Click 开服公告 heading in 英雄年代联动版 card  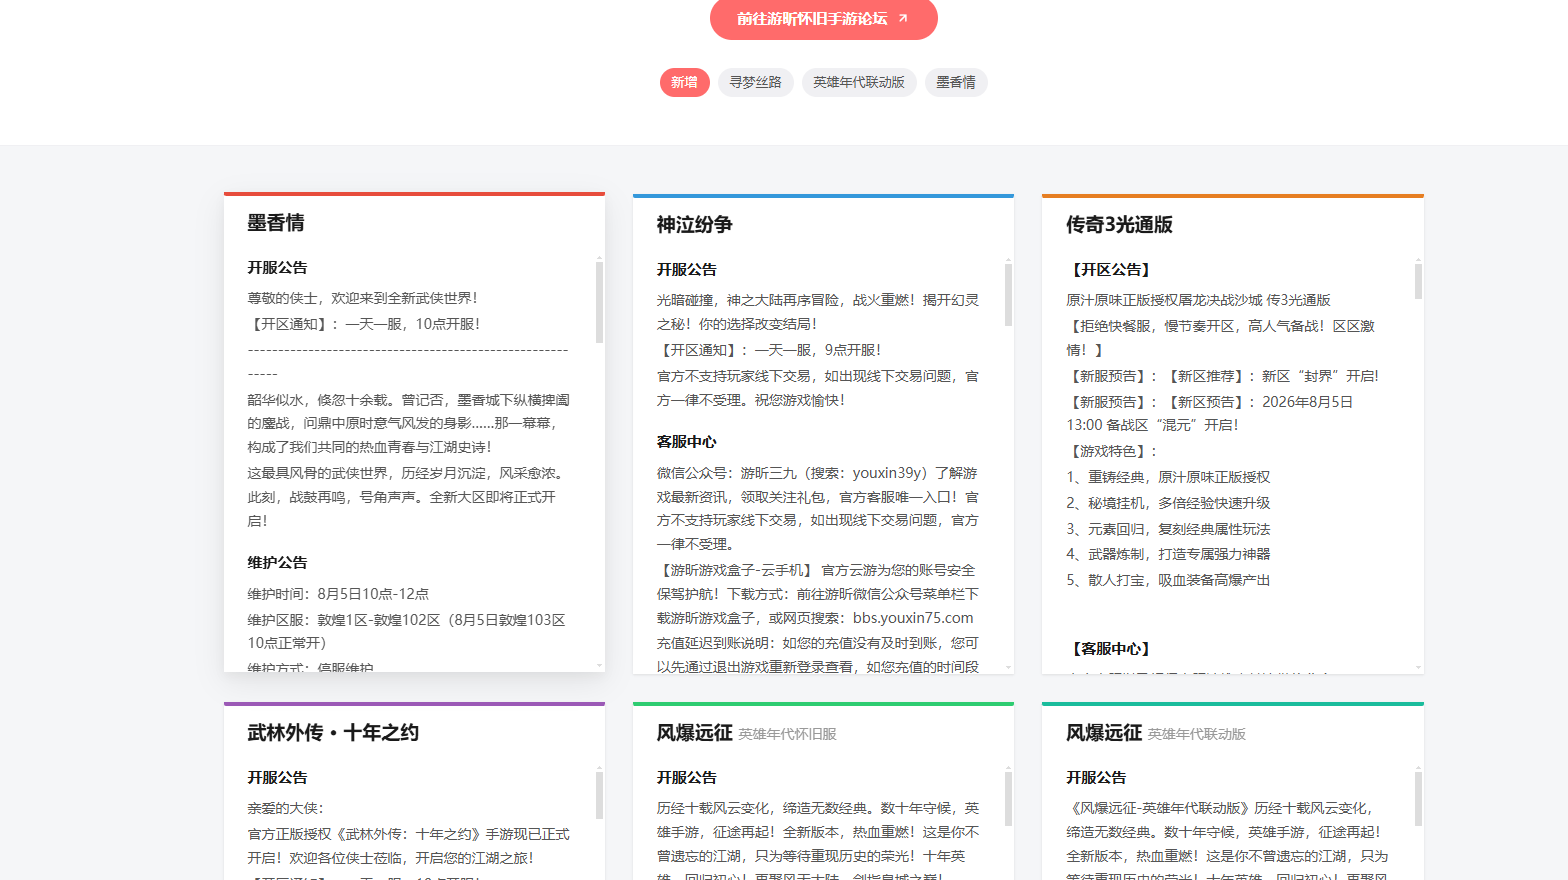point(1097,777)
